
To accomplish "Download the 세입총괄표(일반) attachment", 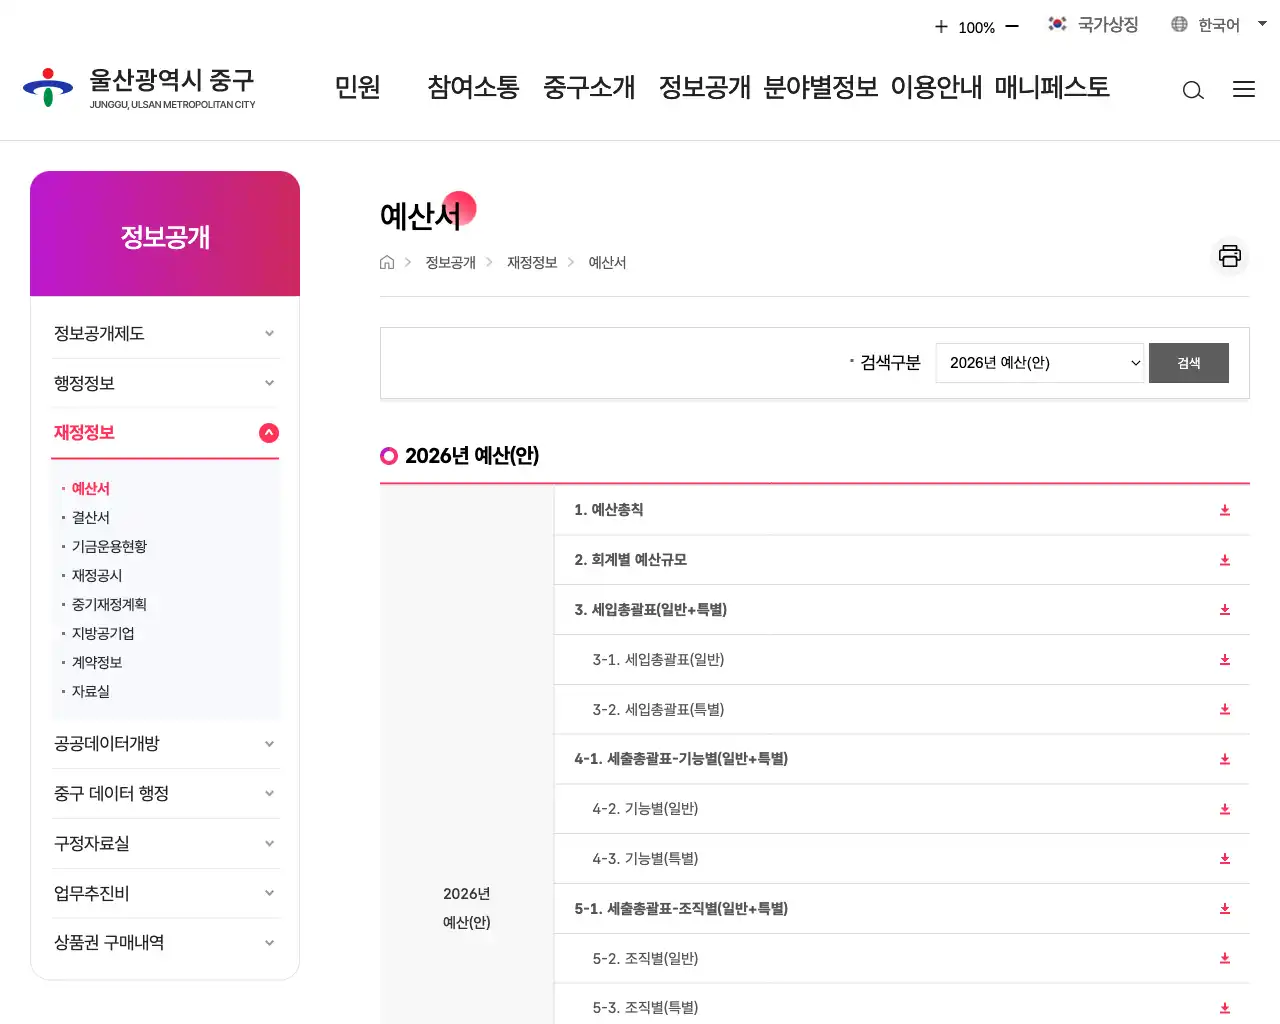I will (x=1224, y=659).
